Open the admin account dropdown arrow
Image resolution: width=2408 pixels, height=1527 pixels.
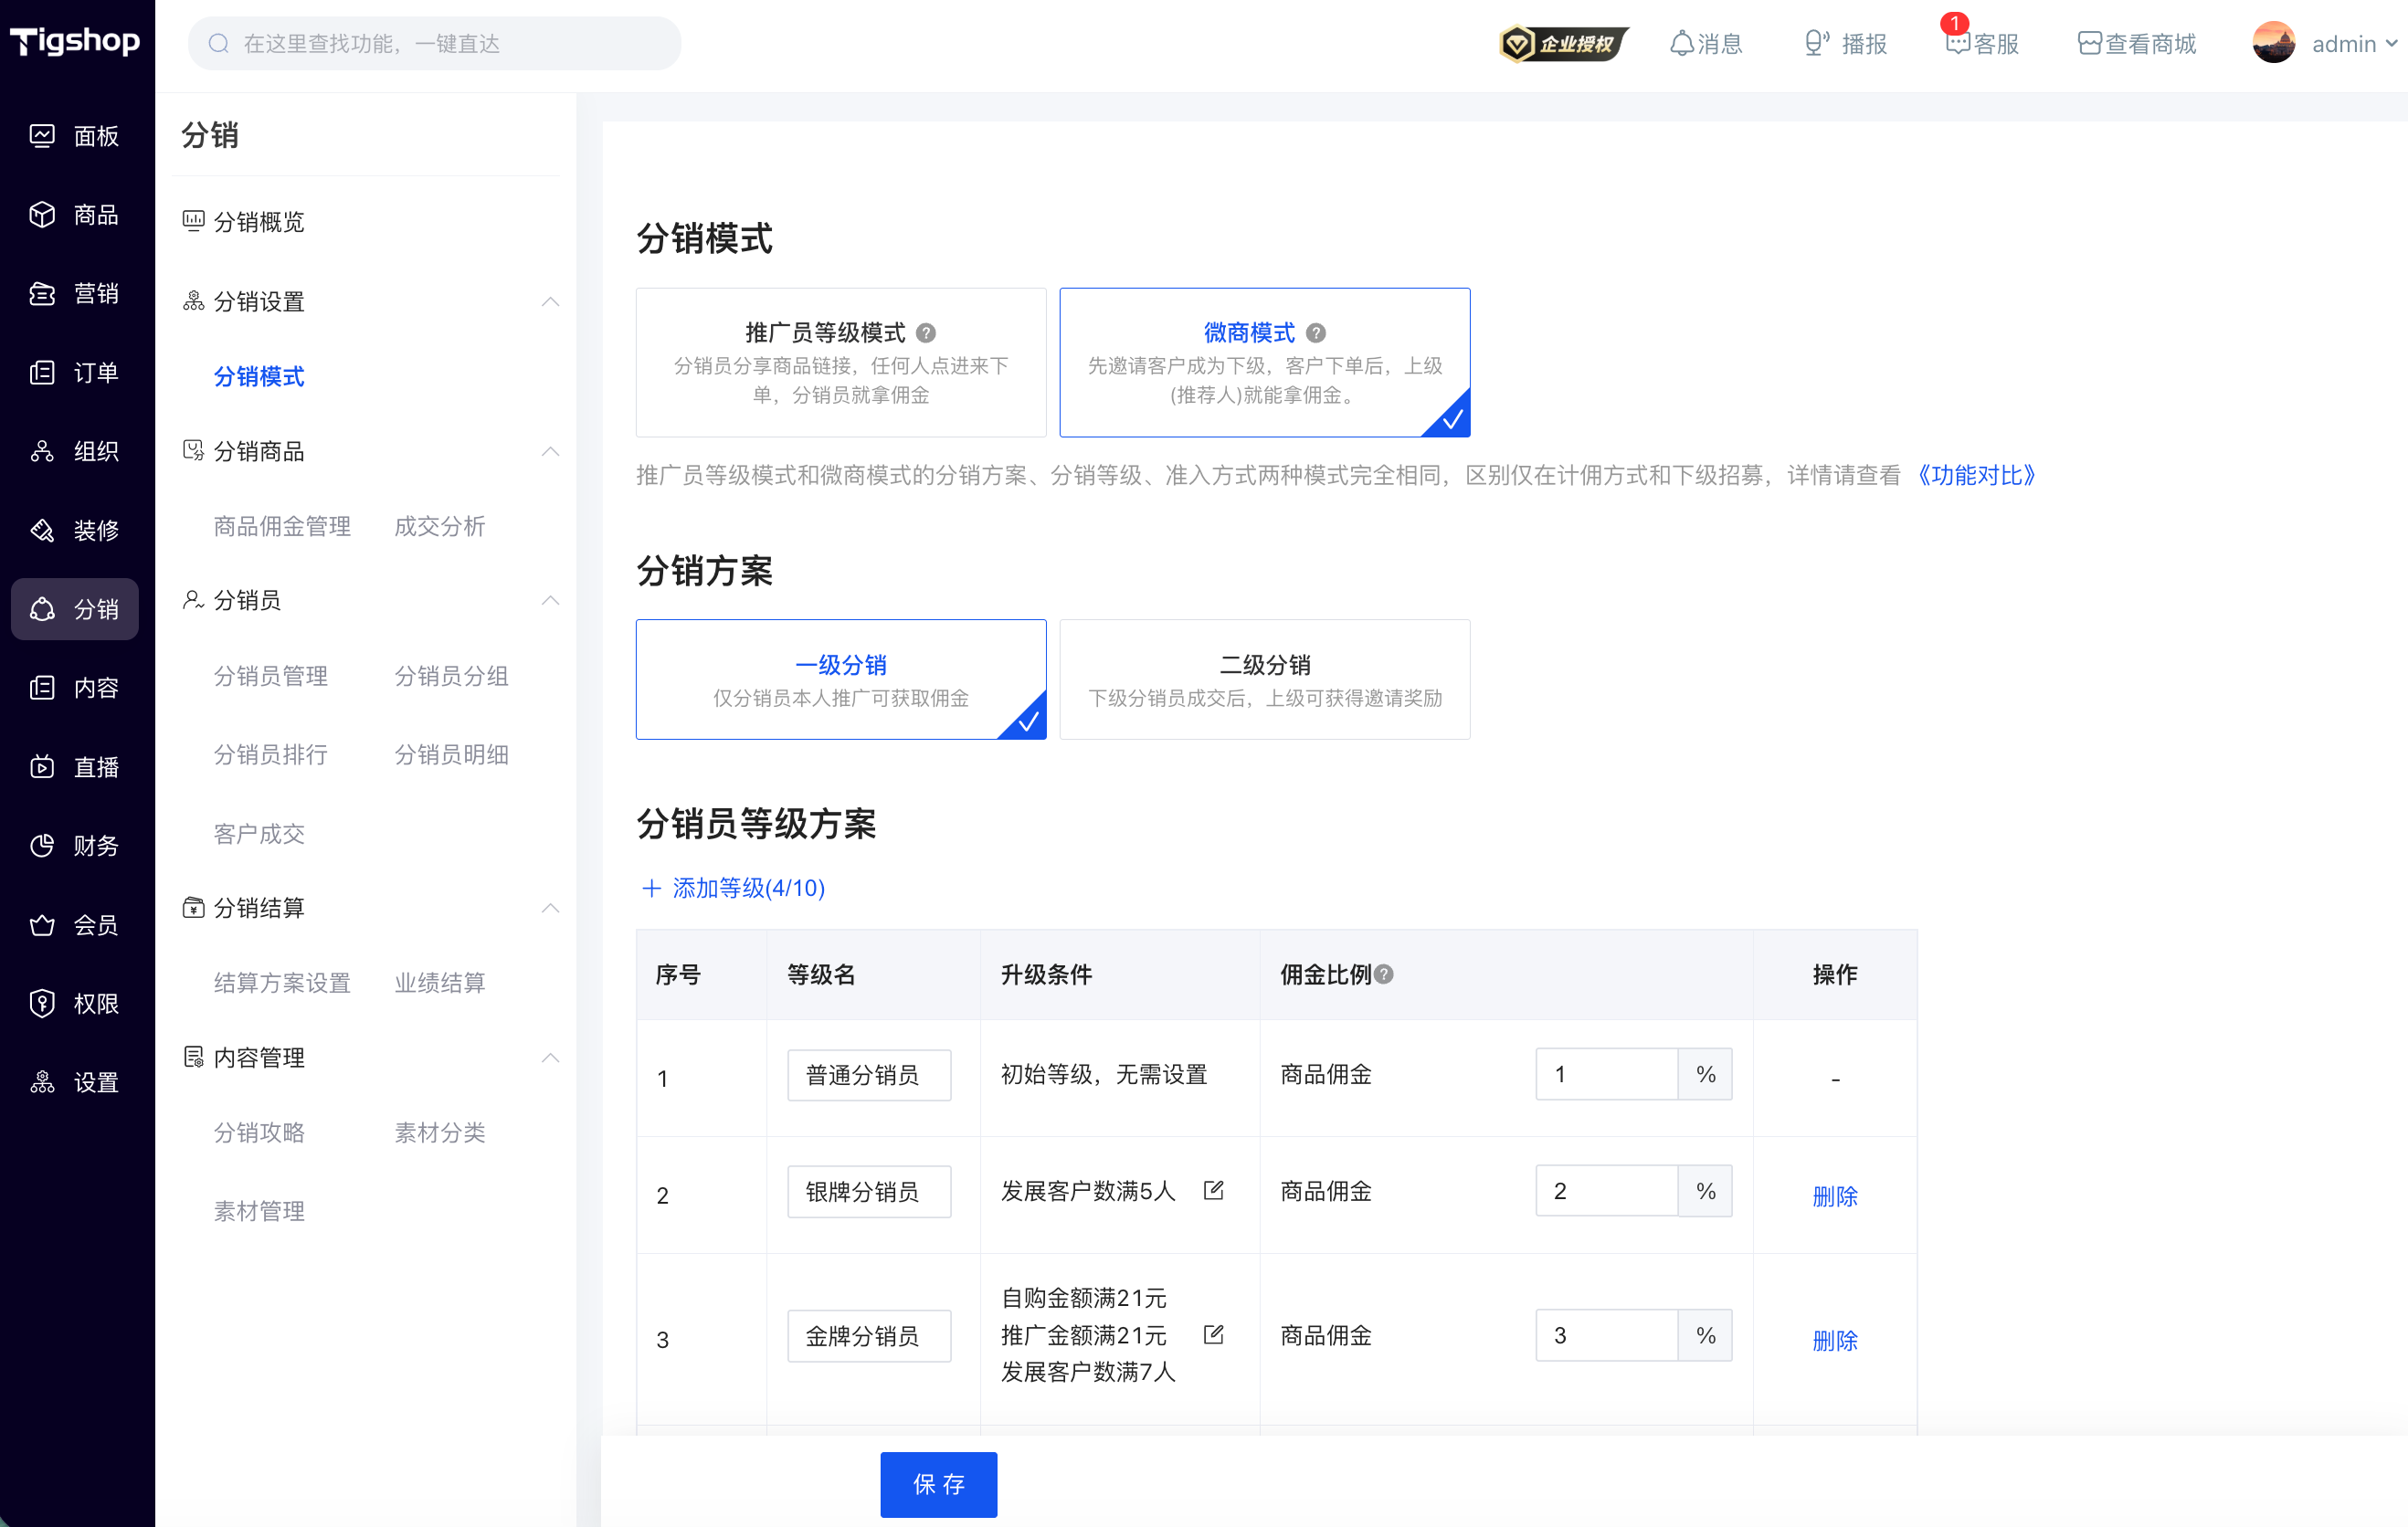click(2391, 43)
